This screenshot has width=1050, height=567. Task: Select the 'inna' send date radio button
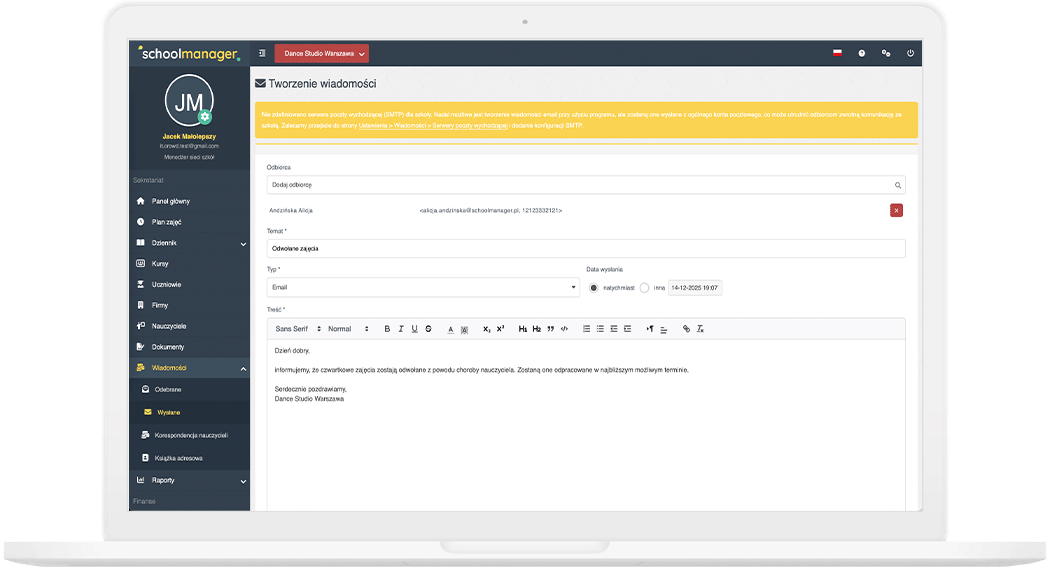[x=645, y=288]
